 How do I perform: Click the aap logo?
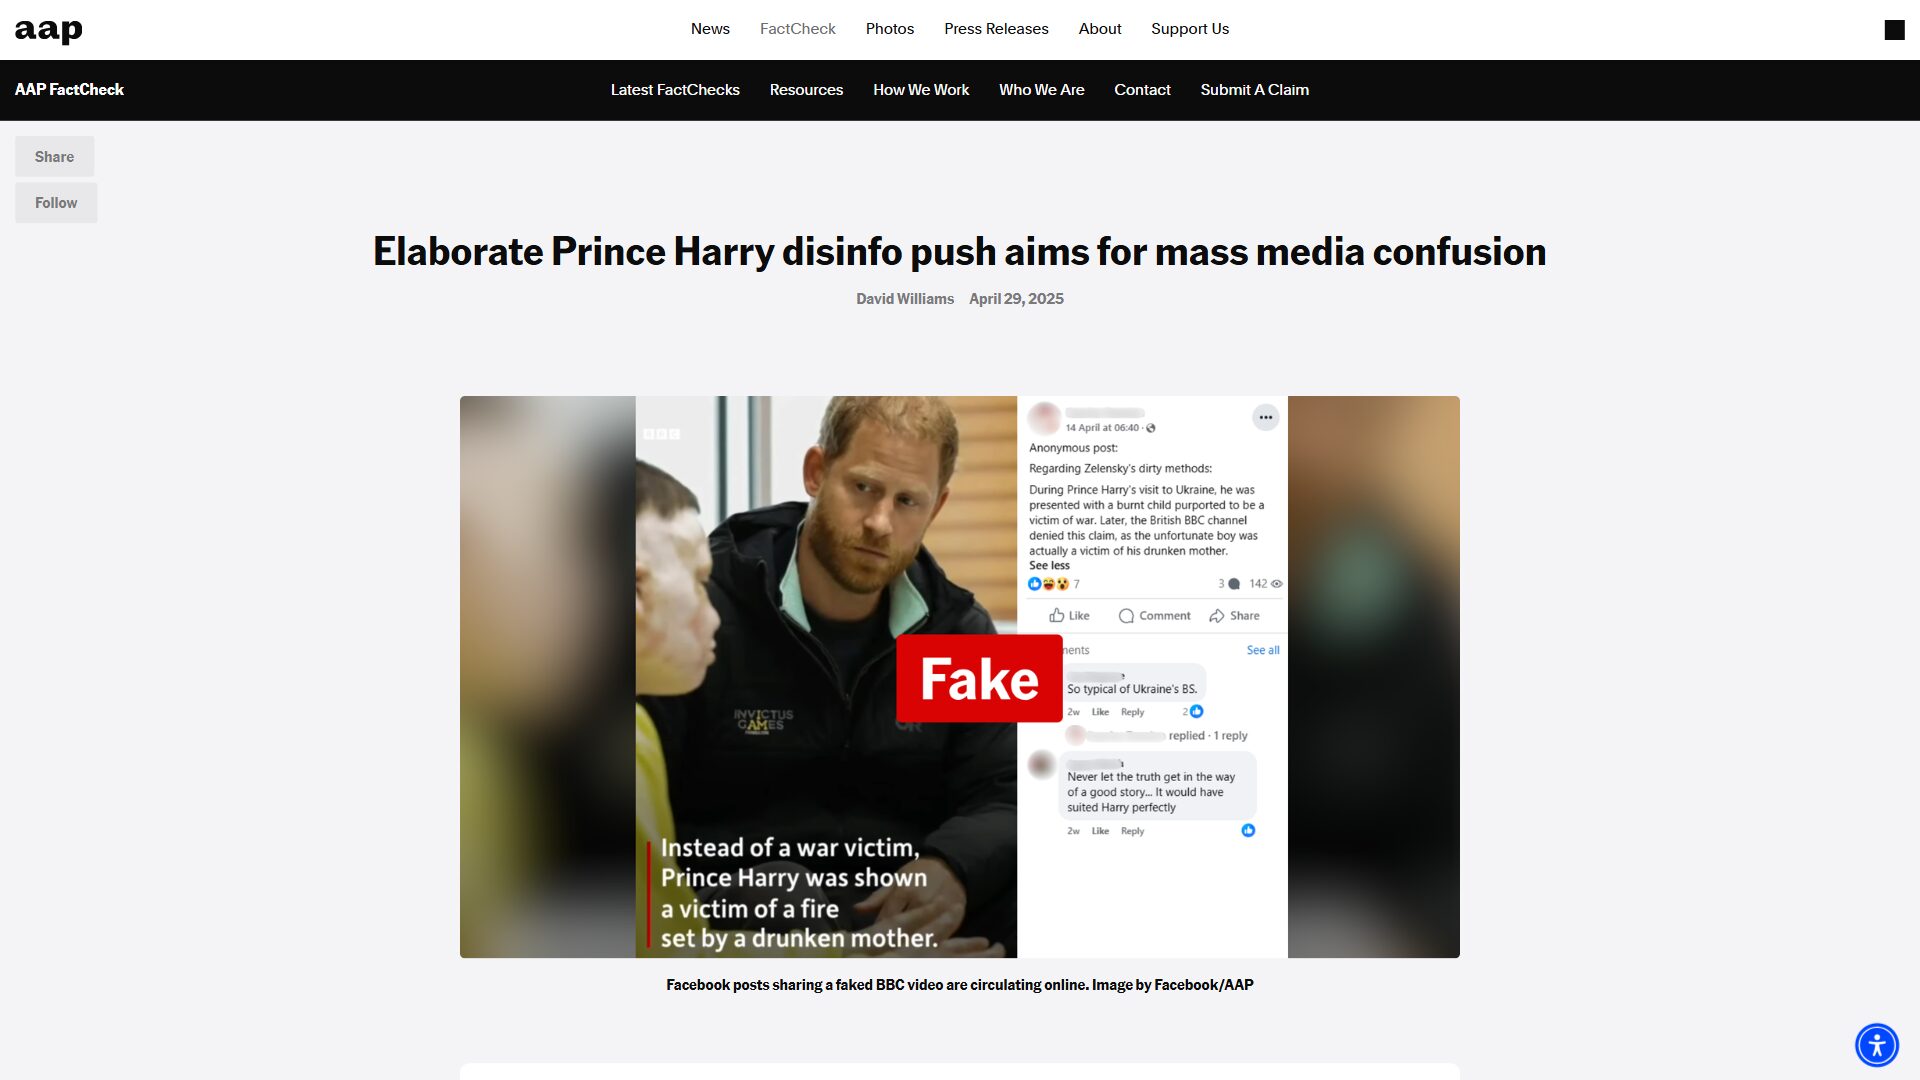[x=48, y=30]
